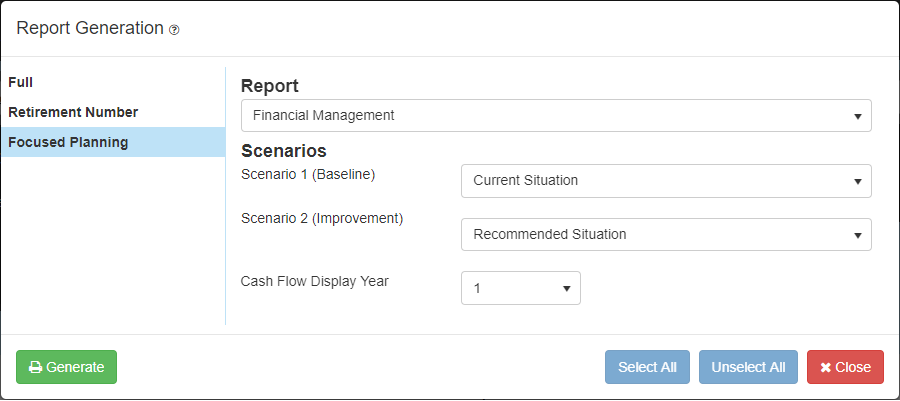This screenshot has height=401, width=900.
Task: Dismiss the dialog with Close
Action: point(845,367)
